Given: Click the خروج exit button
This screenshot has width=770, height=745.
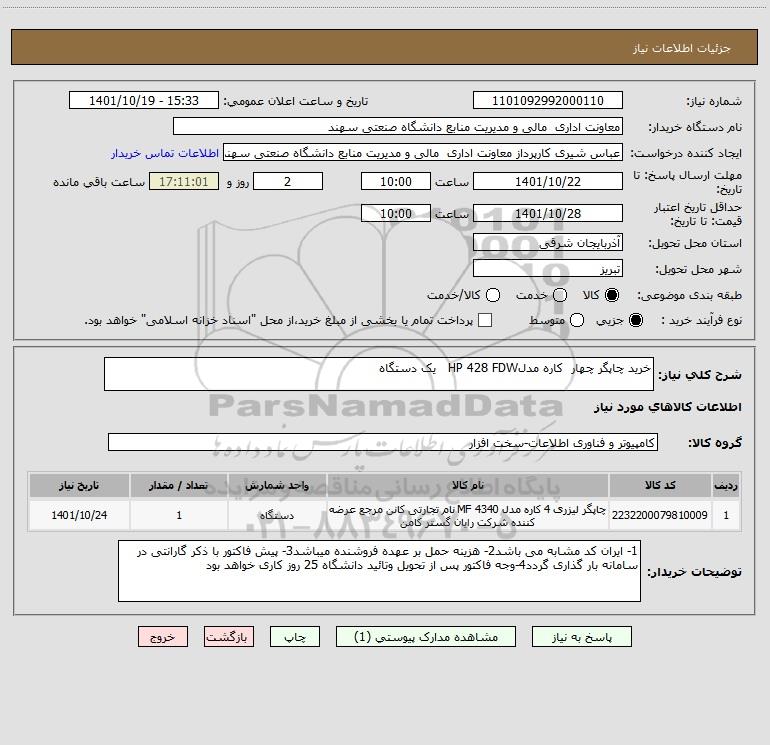Looking at the screenshot, I should [163, 637].
